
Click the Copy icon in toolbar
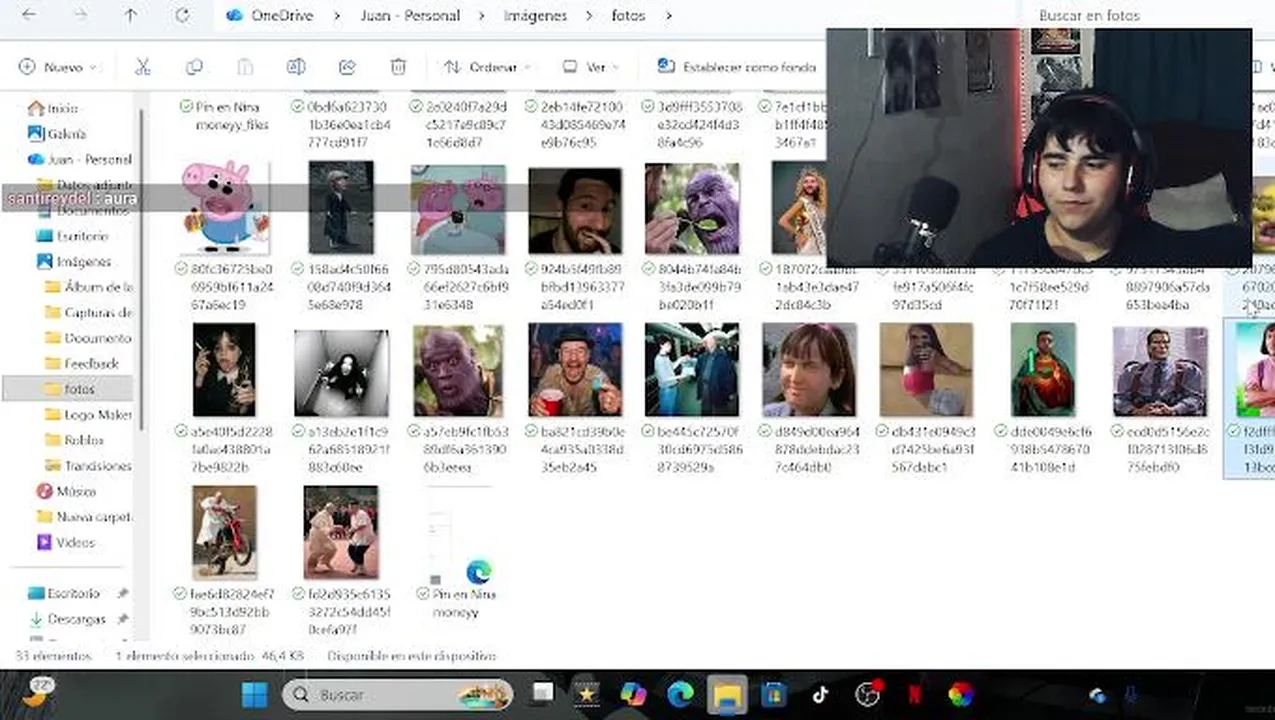[194, 67]
